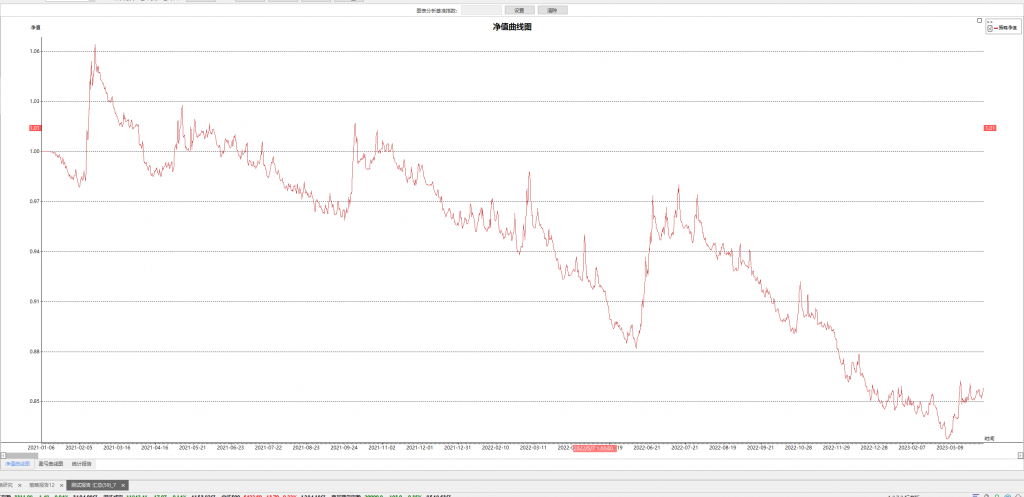Screen dimensions: 1024x497
Task: Click the chart scrollbar's left arrow
Action: click(x=3, y=455)
